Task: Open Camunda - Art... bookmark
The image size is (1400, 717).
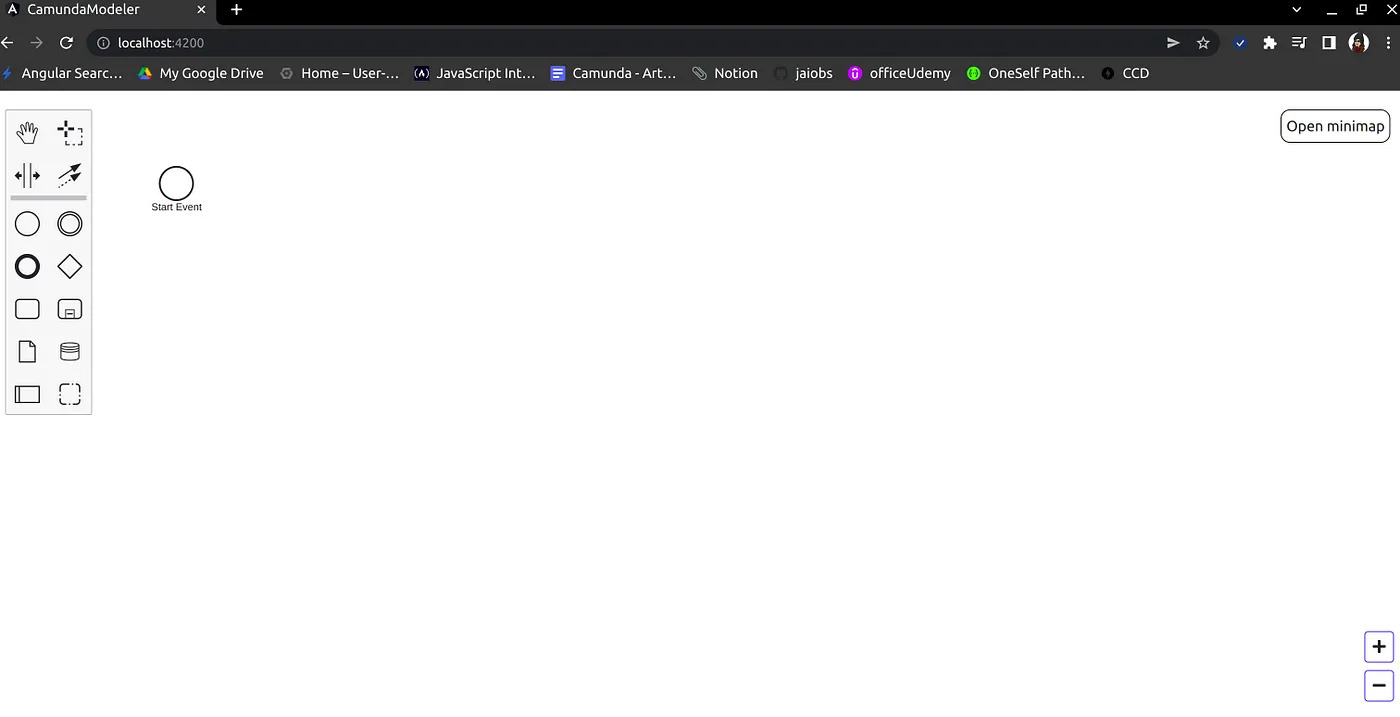Action: pos(614,73)
